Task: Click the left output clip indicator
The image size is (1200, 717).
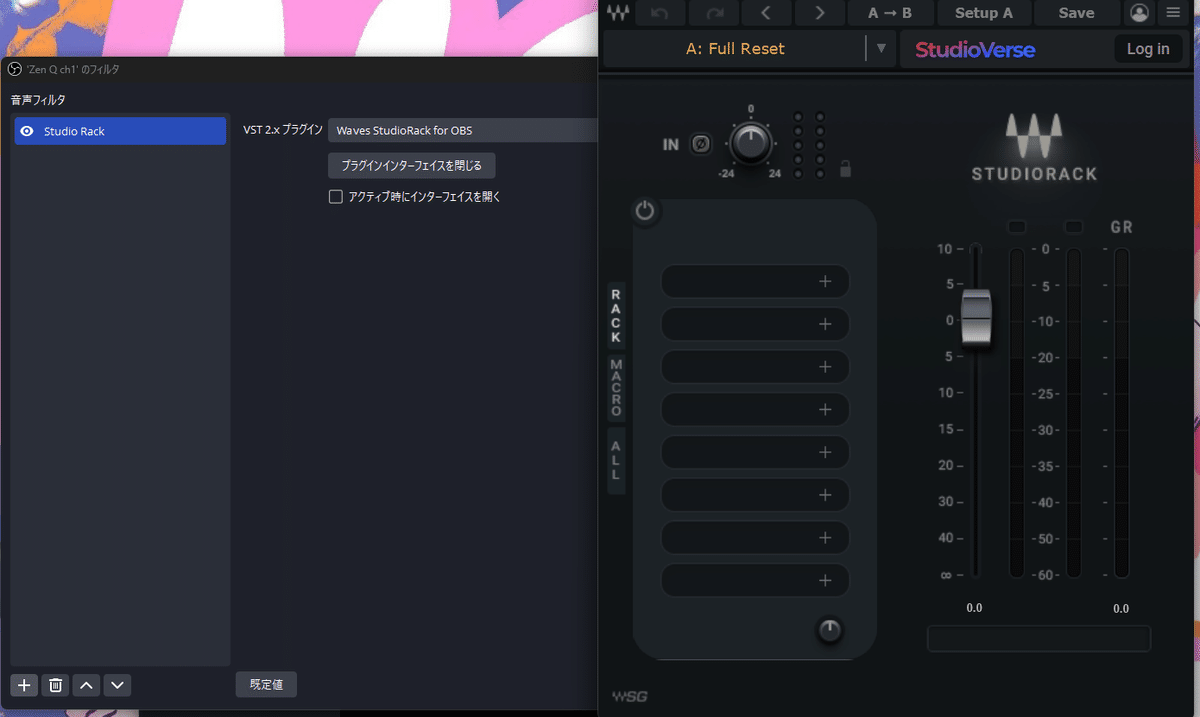Action: [1017, 227]
